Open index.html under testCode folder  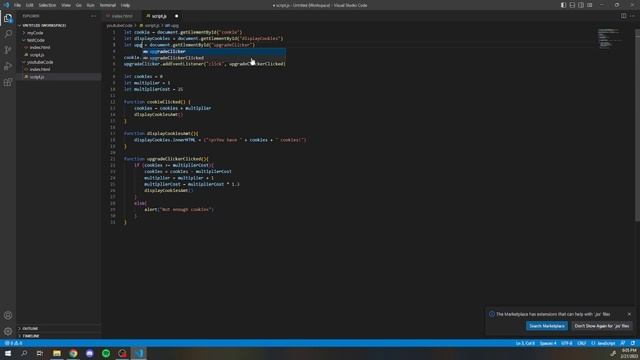pyautogui.click(x=40, y=47)
